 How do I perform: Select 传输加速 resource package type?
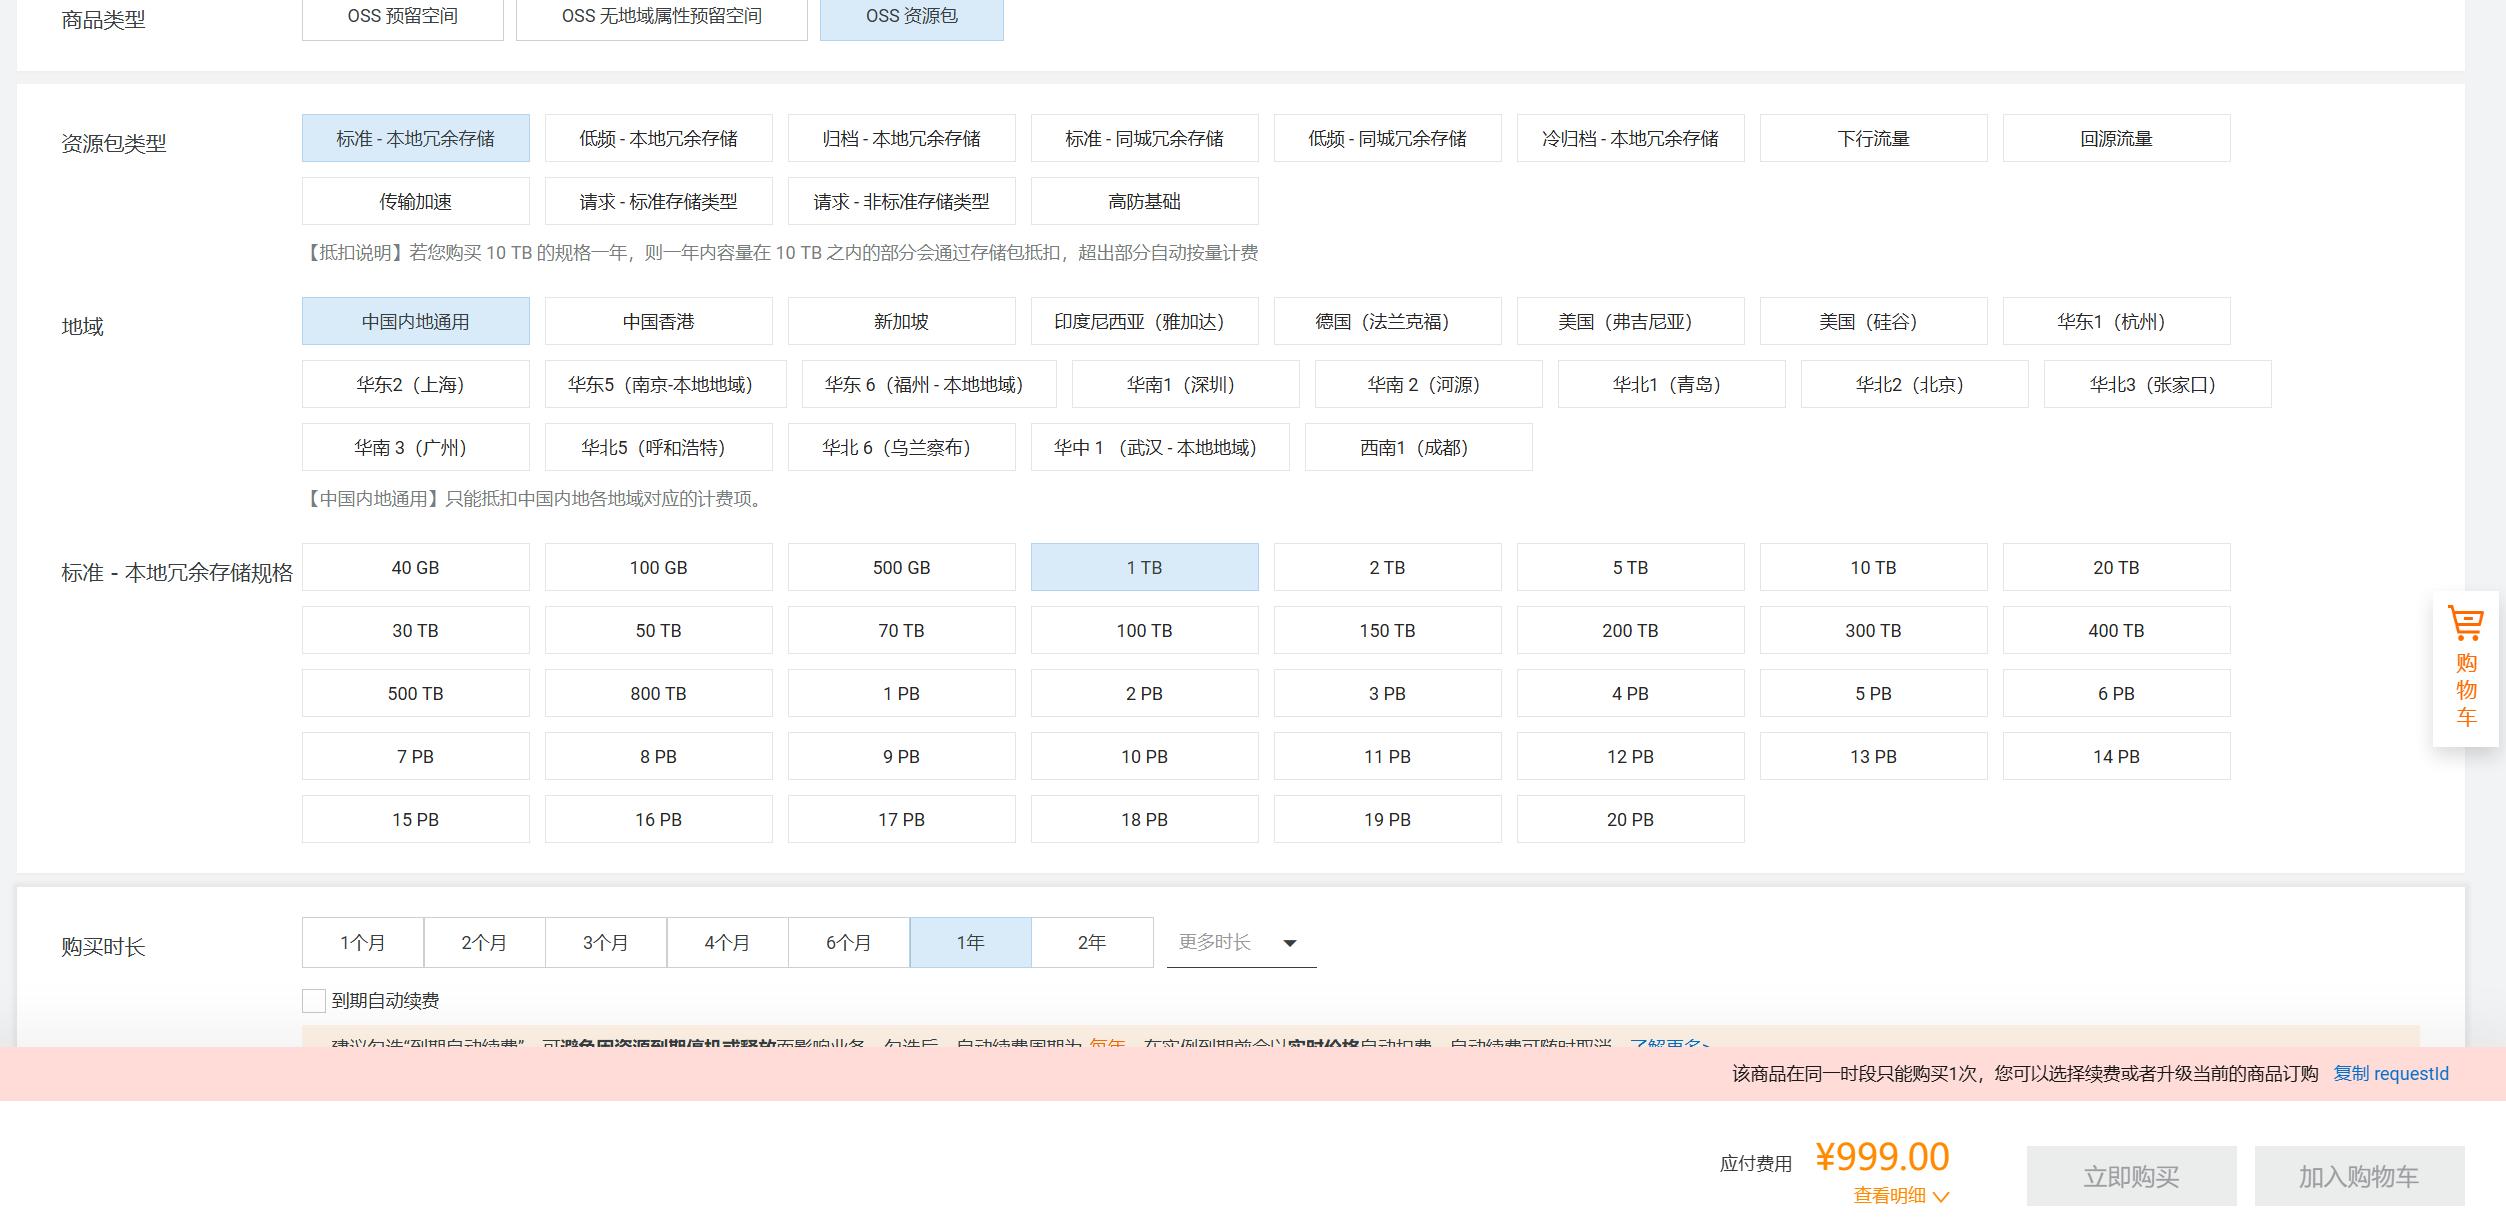point(415,202)
